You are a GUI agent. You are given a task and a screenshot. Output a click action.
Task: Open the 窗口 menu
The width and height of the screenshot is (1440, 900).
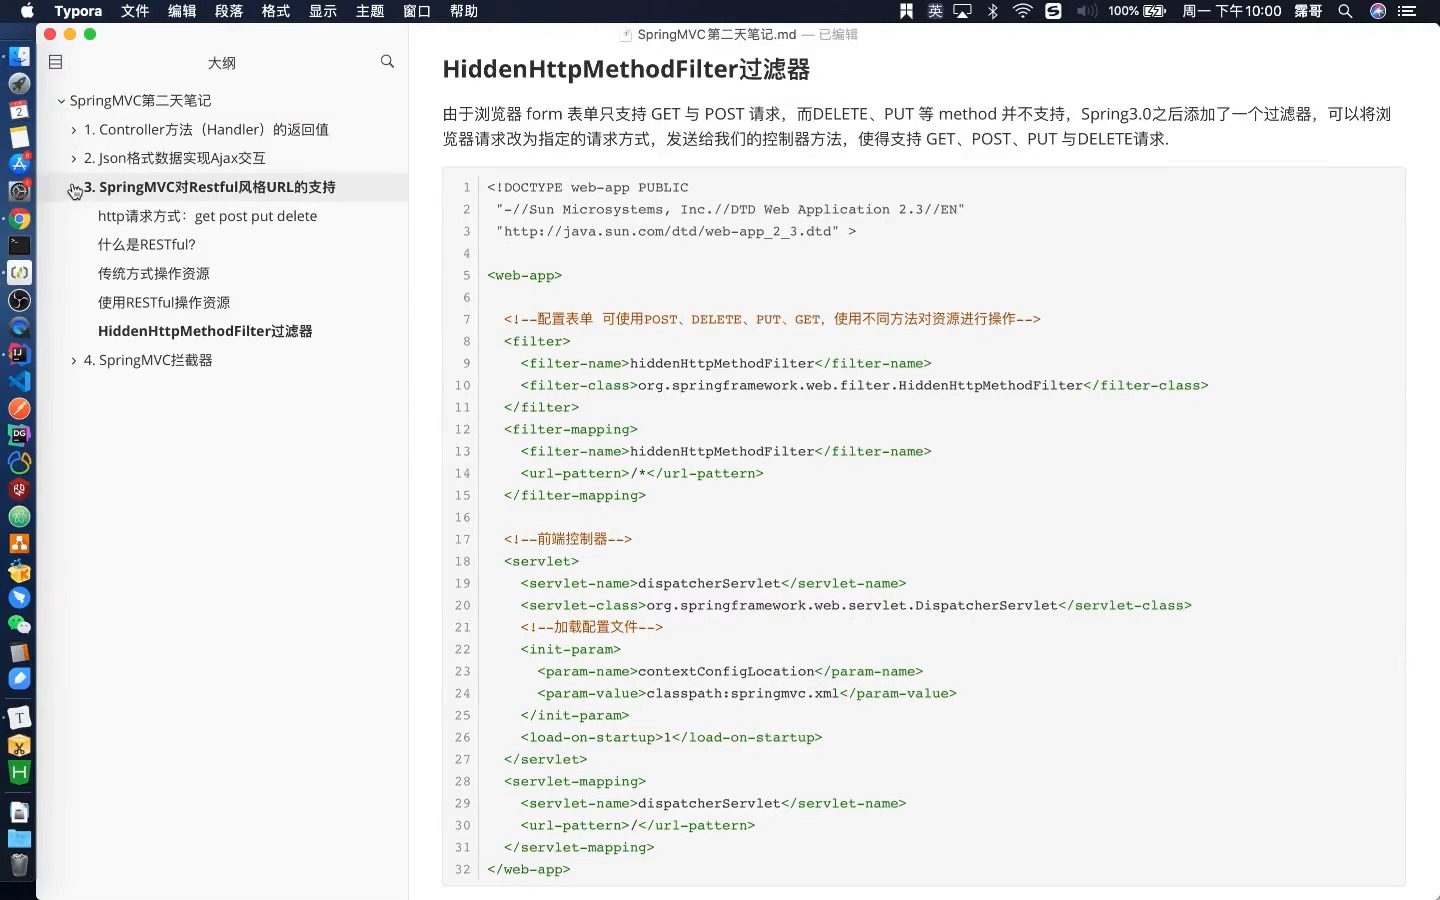(417, 11)
